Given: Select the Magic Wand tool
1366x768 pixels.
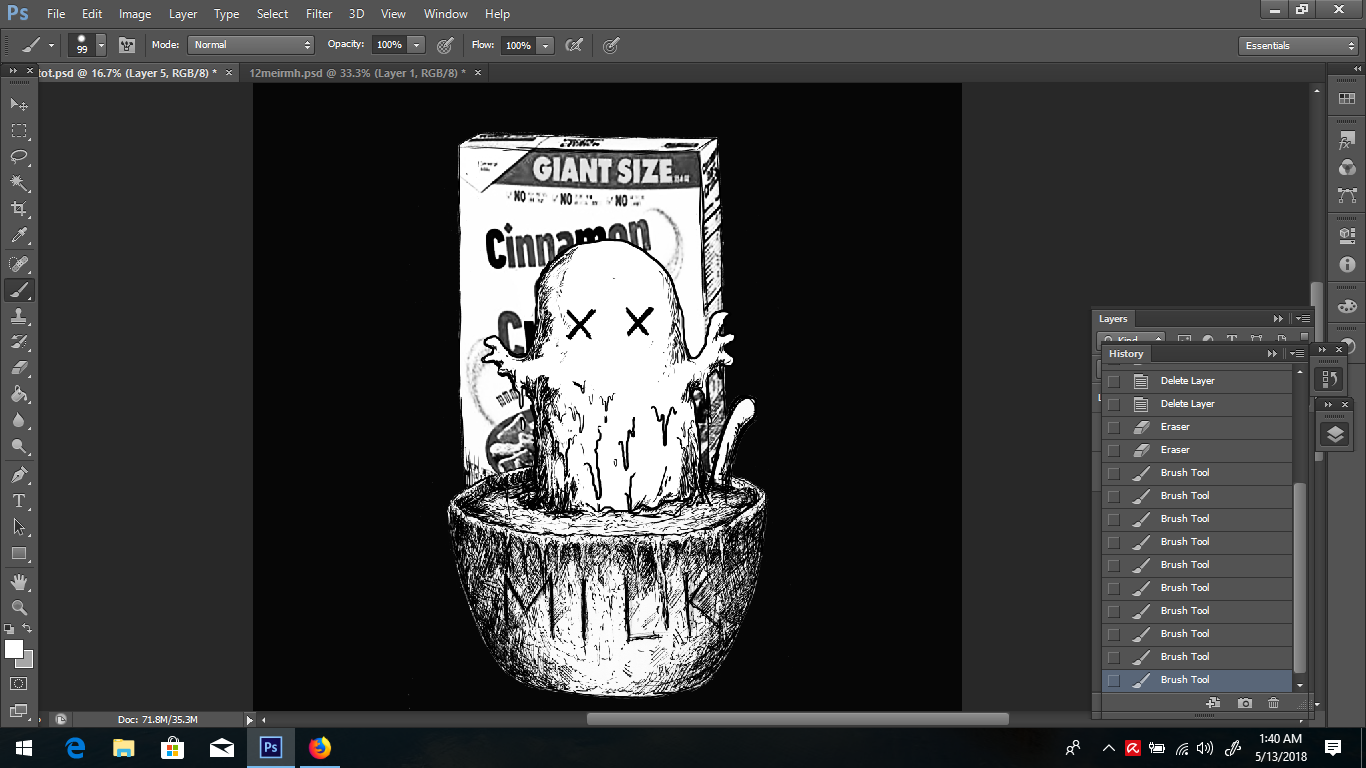Looking at the screenshot, I should click(x=19, y=183).
